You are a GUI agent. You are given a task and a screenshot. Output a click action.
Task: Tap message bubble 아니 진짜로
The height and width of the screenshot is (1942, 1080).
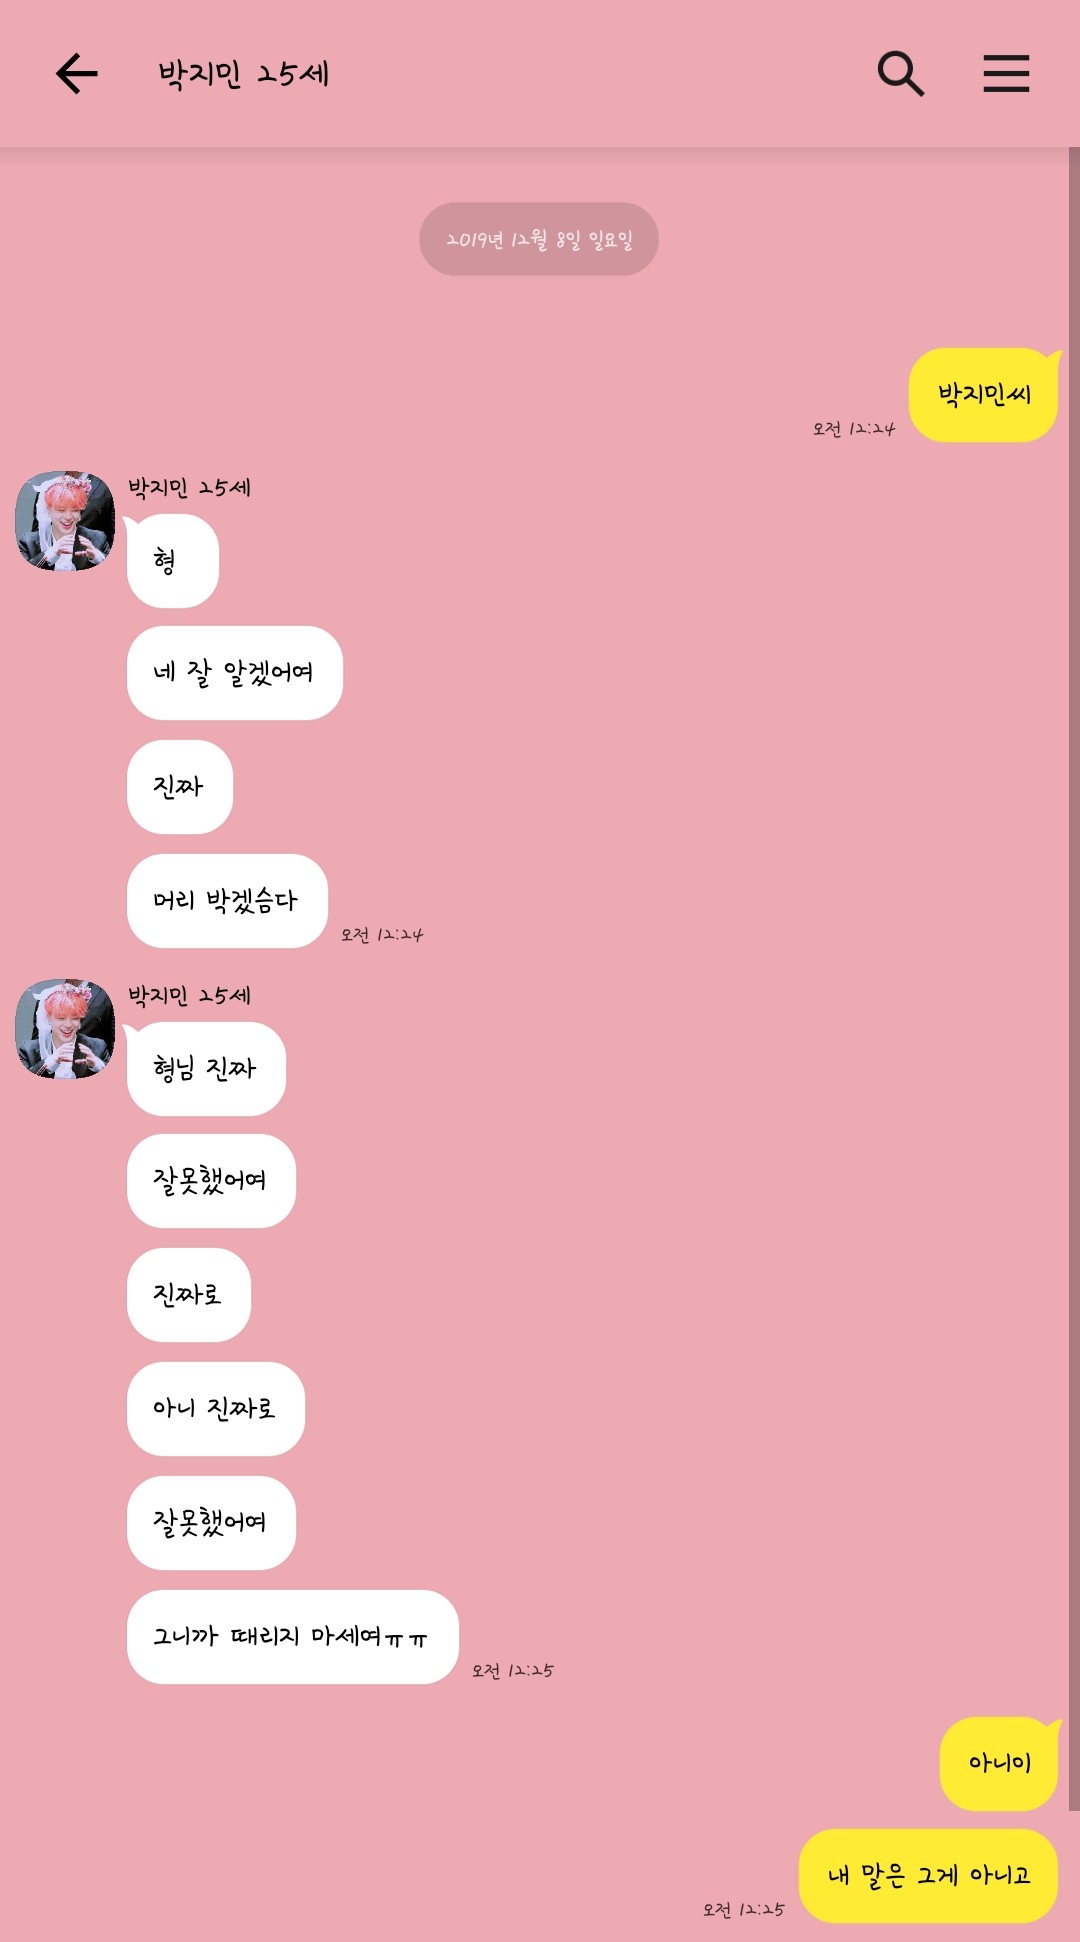(x=215, y=1409)
